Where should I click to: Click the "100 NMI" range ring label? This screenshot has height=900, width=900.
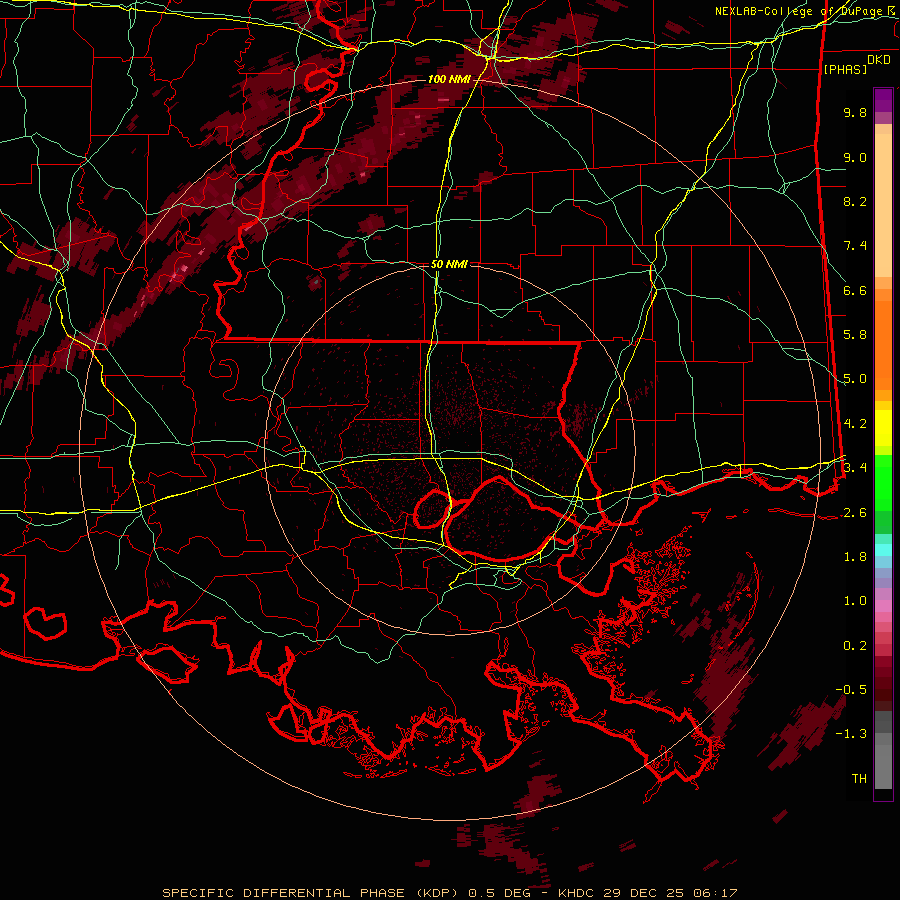pyautogui.click(x=448, y=79)
